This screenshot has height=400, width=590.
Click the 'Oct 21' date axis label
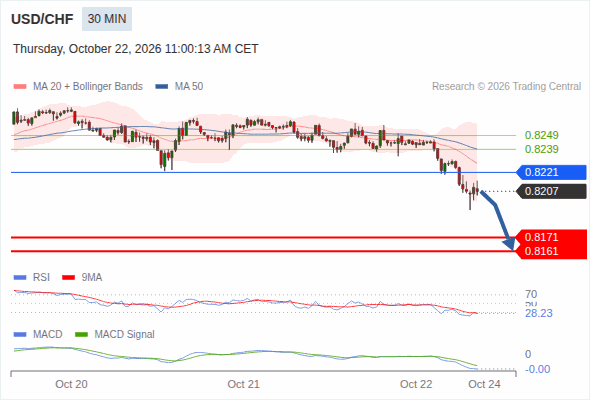click(x=243, y=384)
